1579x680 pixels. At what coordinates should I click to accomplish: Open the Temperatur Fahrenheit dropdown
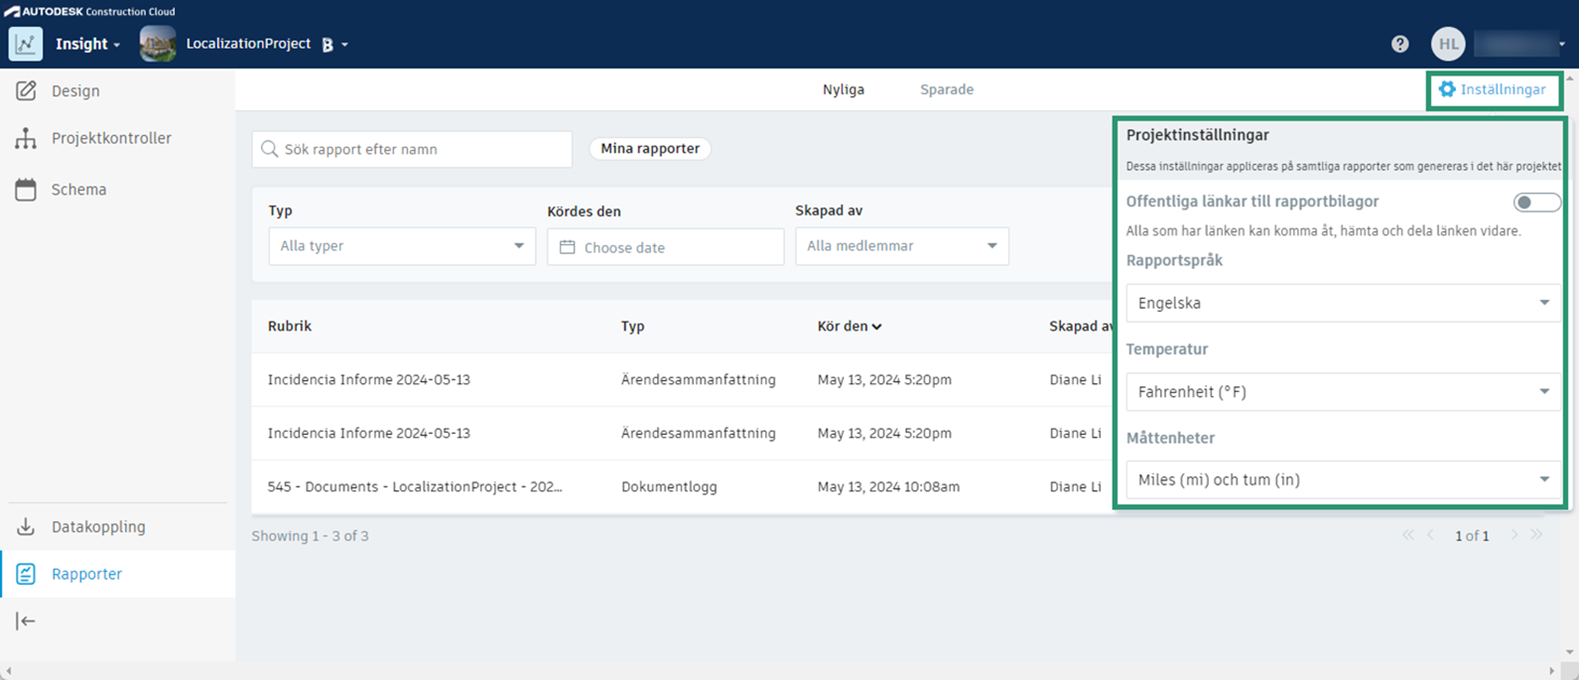(x=1343, y=392)
